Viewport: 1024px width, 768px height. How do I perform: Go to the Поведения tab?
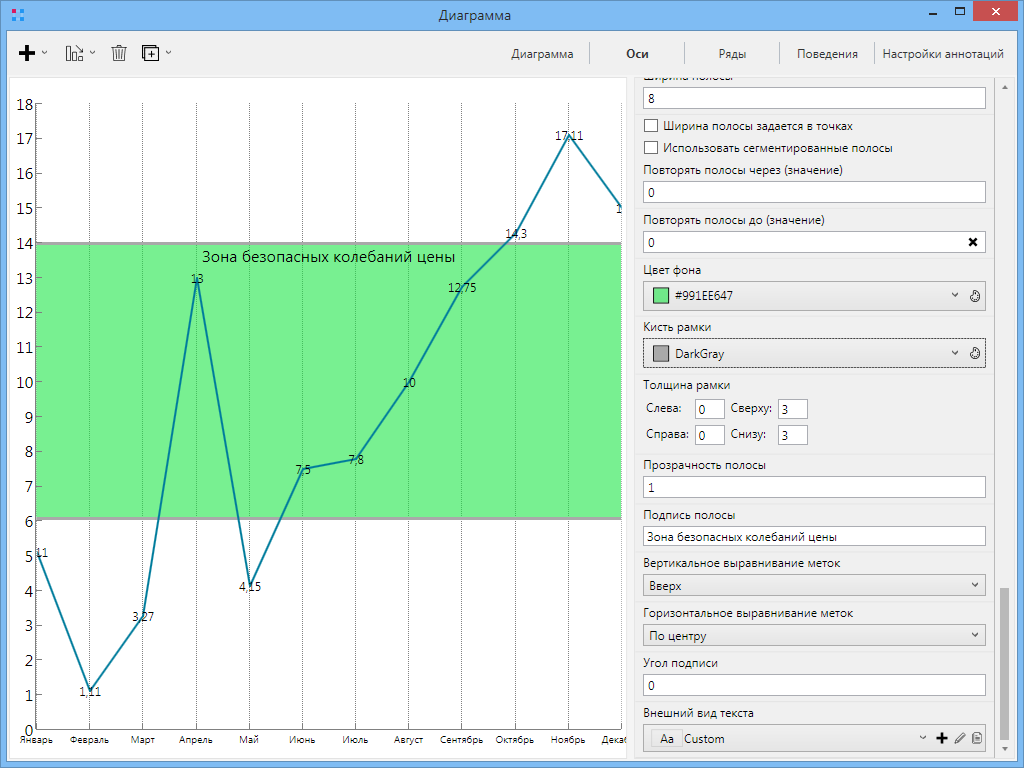coord(827,54)
